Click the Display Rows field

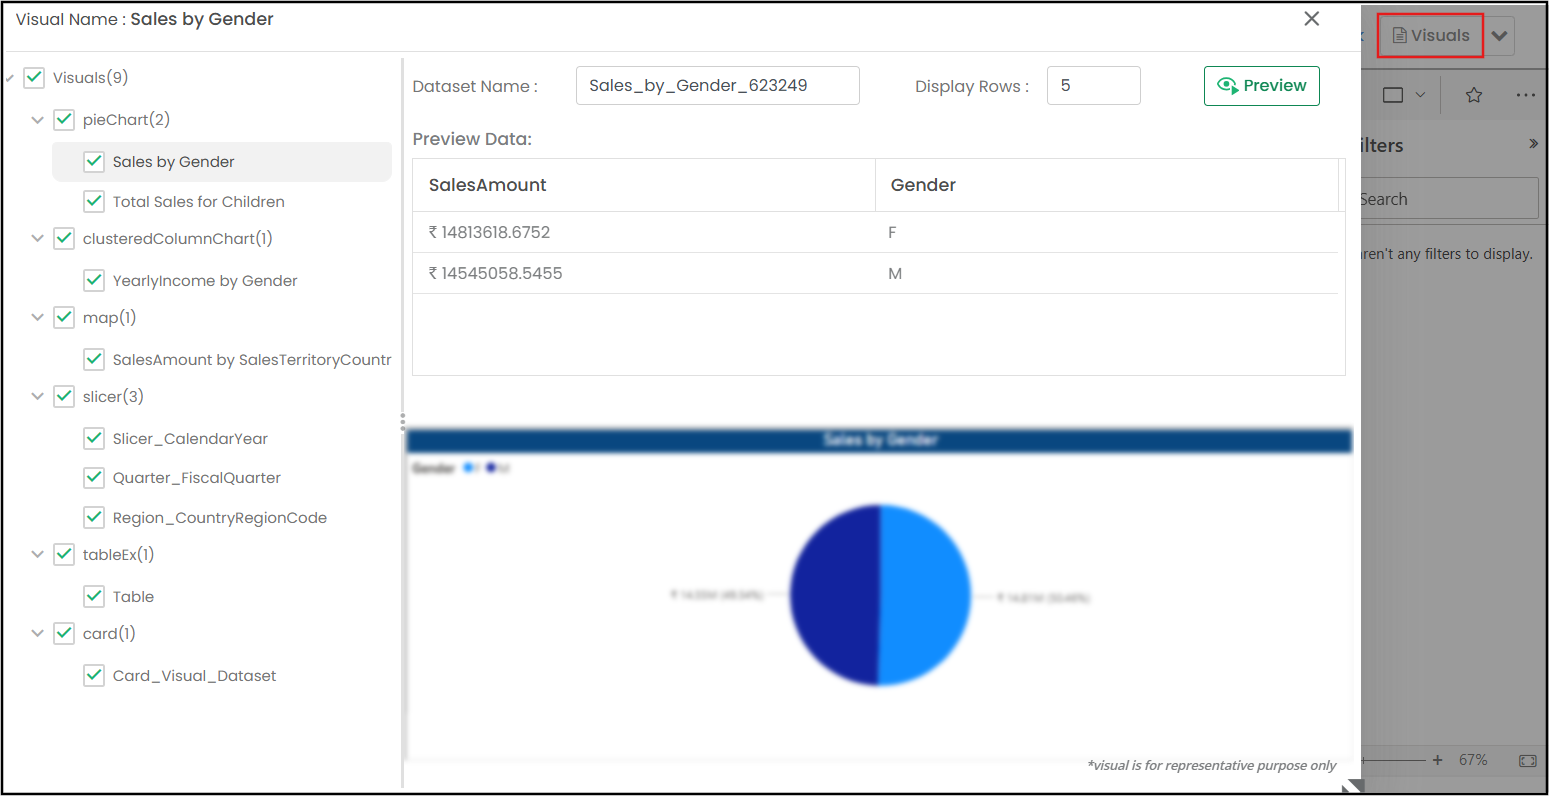coord(1094,86)
